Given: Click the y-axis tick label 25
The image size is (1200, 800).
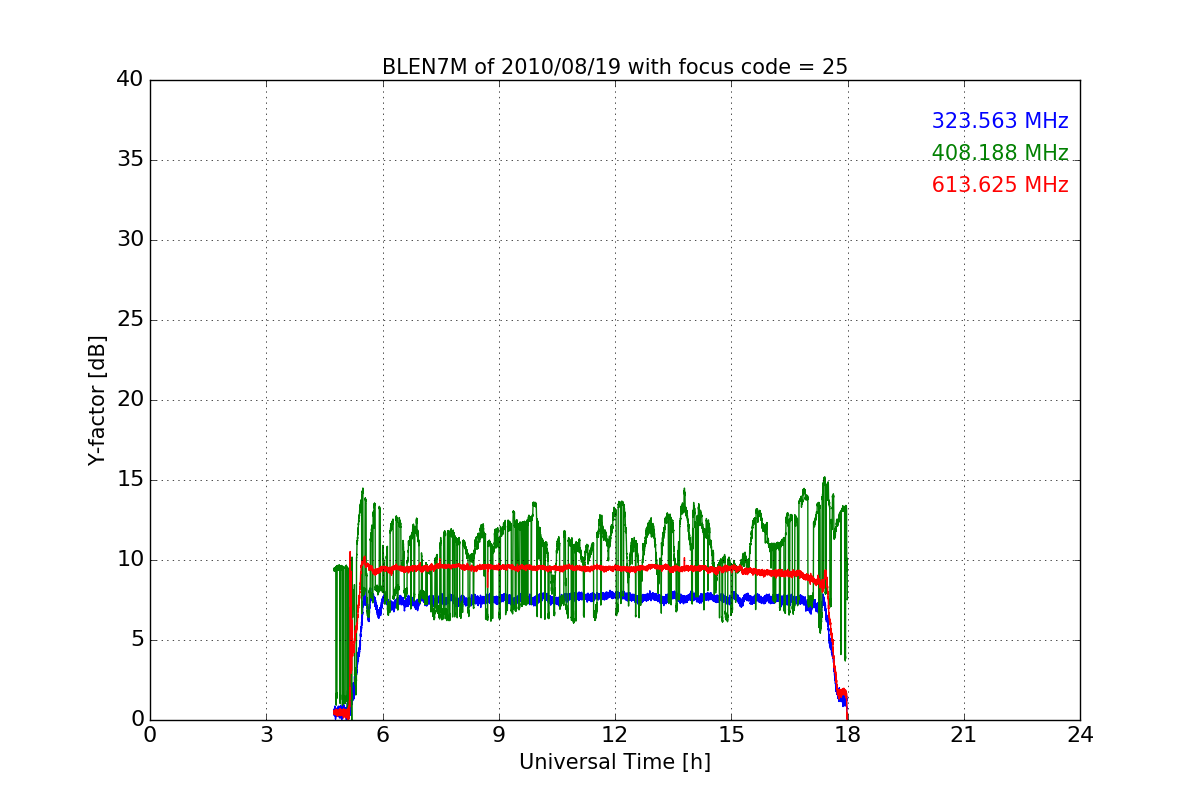Looking at the screenshot, I should (x=130, y=320).
